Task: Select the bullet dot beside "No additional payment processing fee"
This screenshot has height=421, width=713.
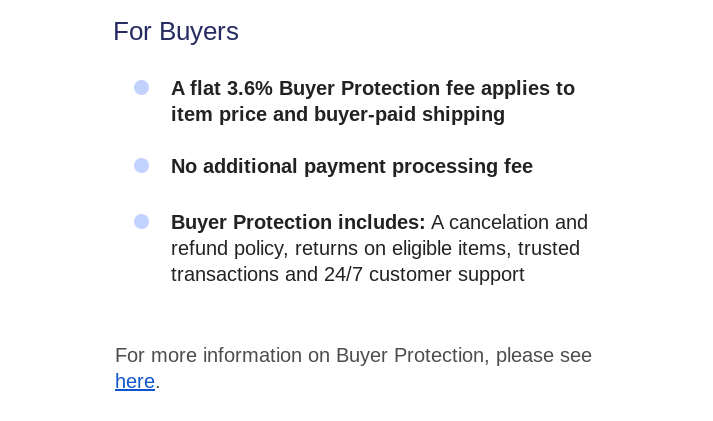Action: coord(141,165)
